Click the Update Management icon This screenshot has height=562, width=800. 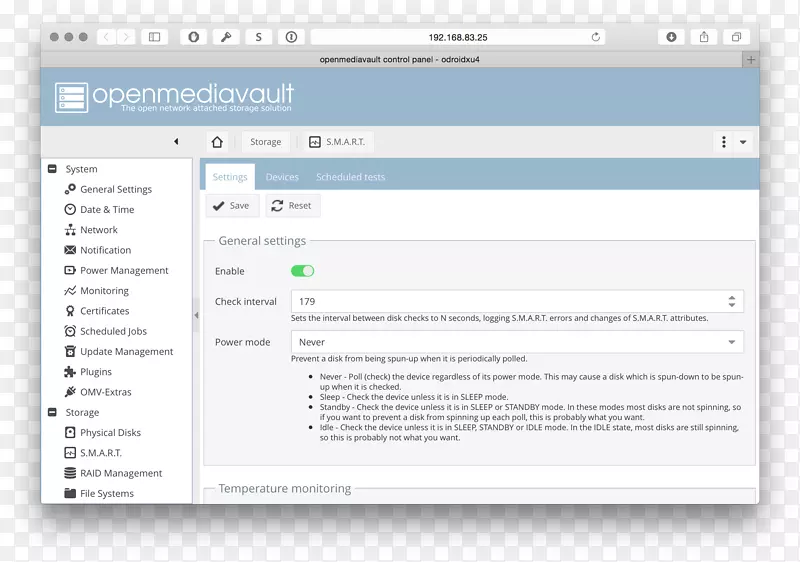coord(70,351)
